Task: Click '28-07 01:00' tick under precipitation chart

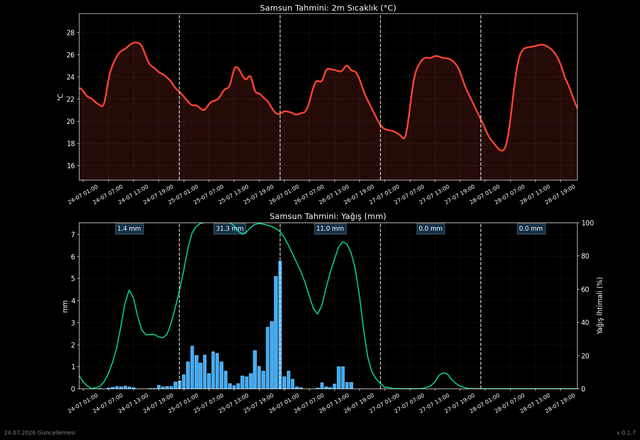Action: click(484, 404)
